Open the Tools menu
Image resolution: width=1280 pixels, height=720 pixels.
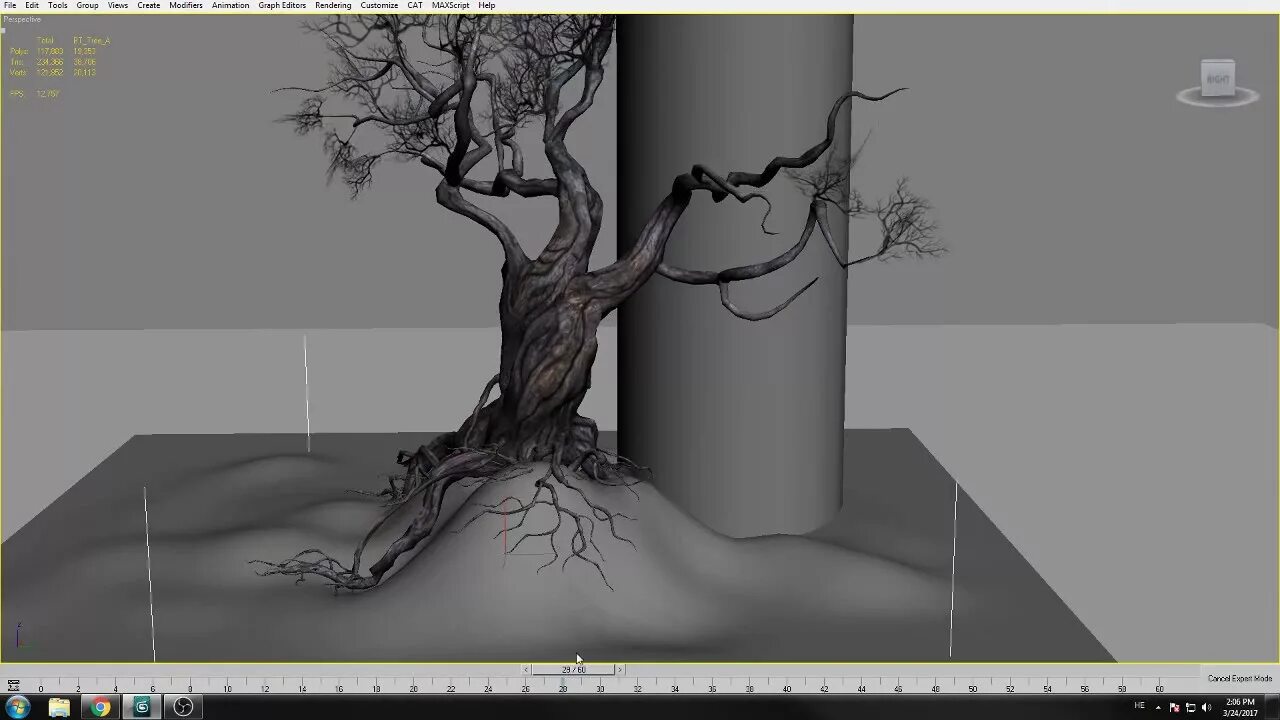click(x=58, y=6)
